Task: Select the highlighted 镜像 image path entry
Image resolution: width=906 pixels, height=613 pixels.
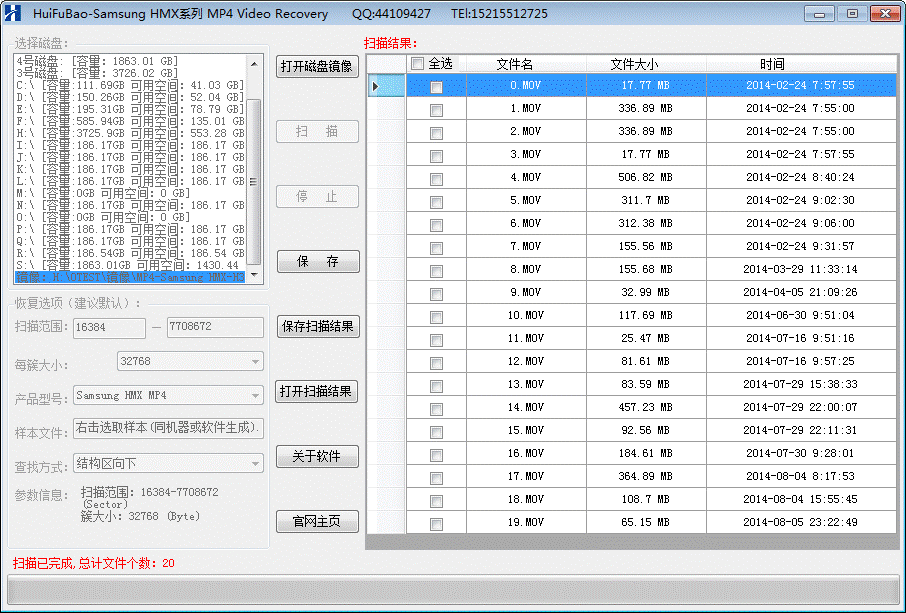Action: click(x=131, y=277)
